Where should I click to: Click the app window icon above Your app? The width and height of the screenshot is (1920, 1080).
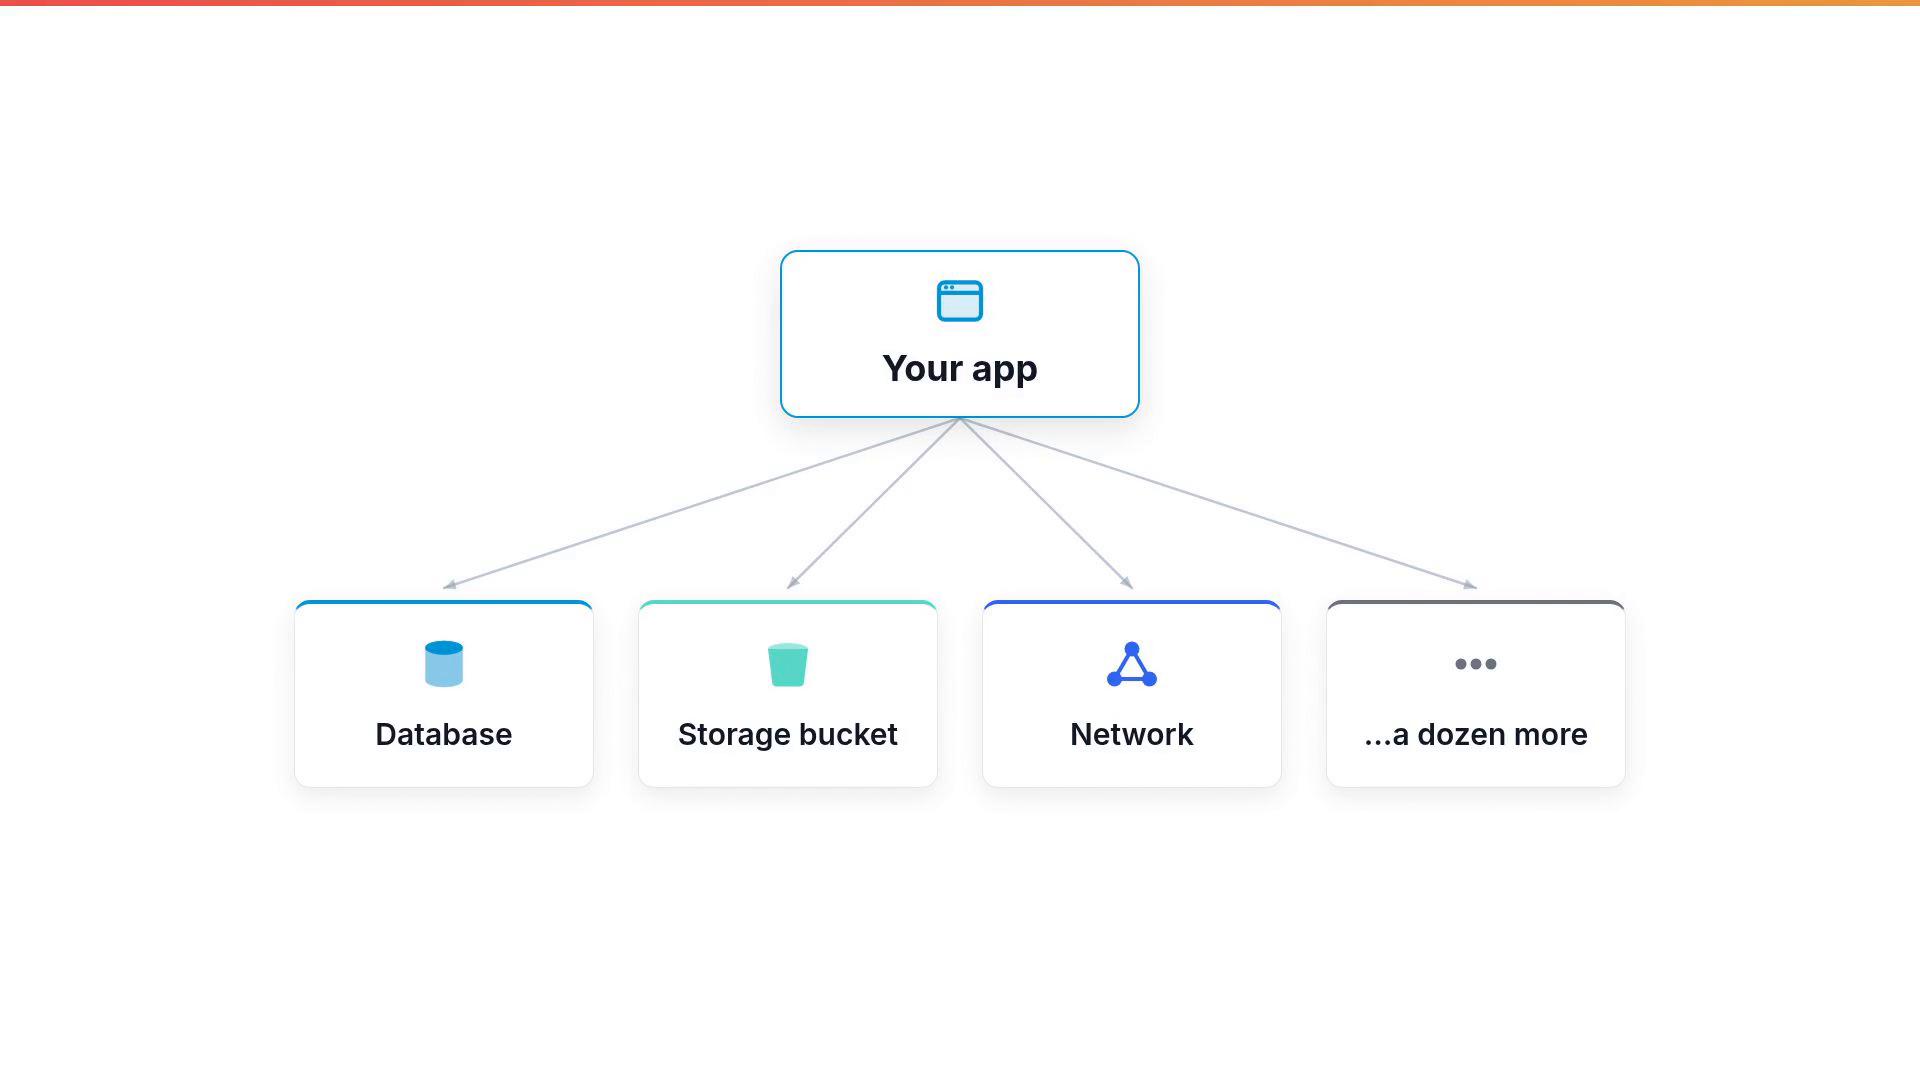click(960, 301)
